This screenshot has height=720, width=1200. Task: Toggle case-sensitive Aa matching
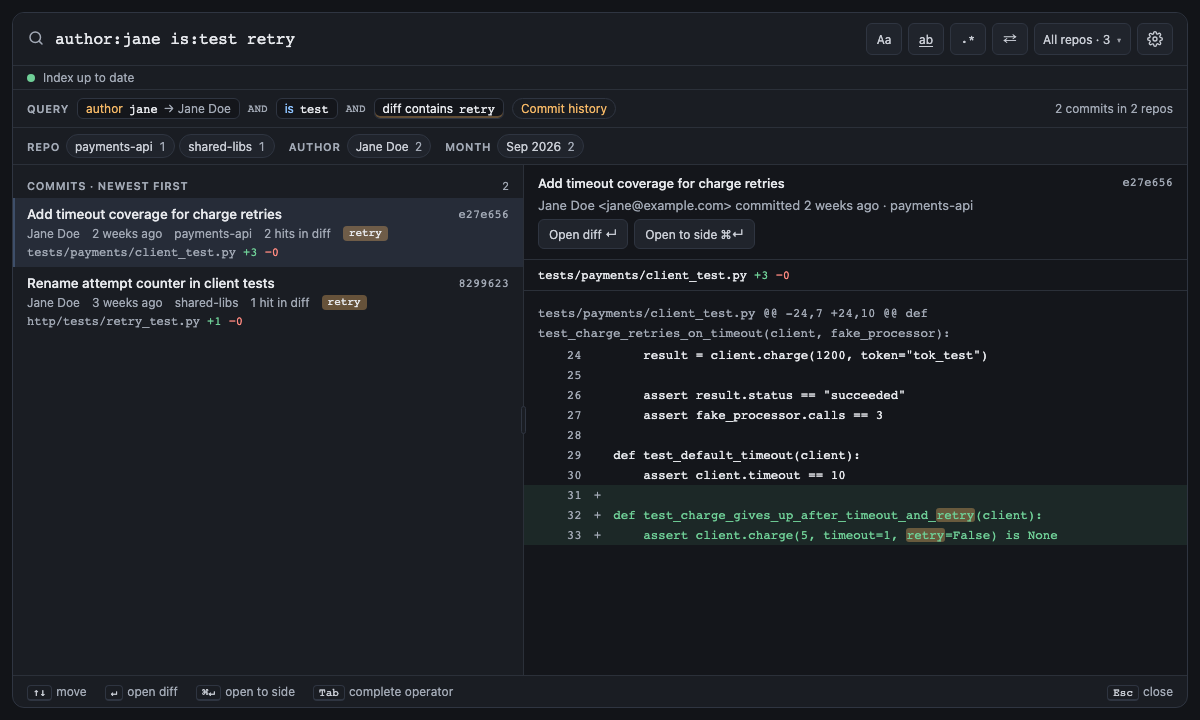[x=884, y=39]
